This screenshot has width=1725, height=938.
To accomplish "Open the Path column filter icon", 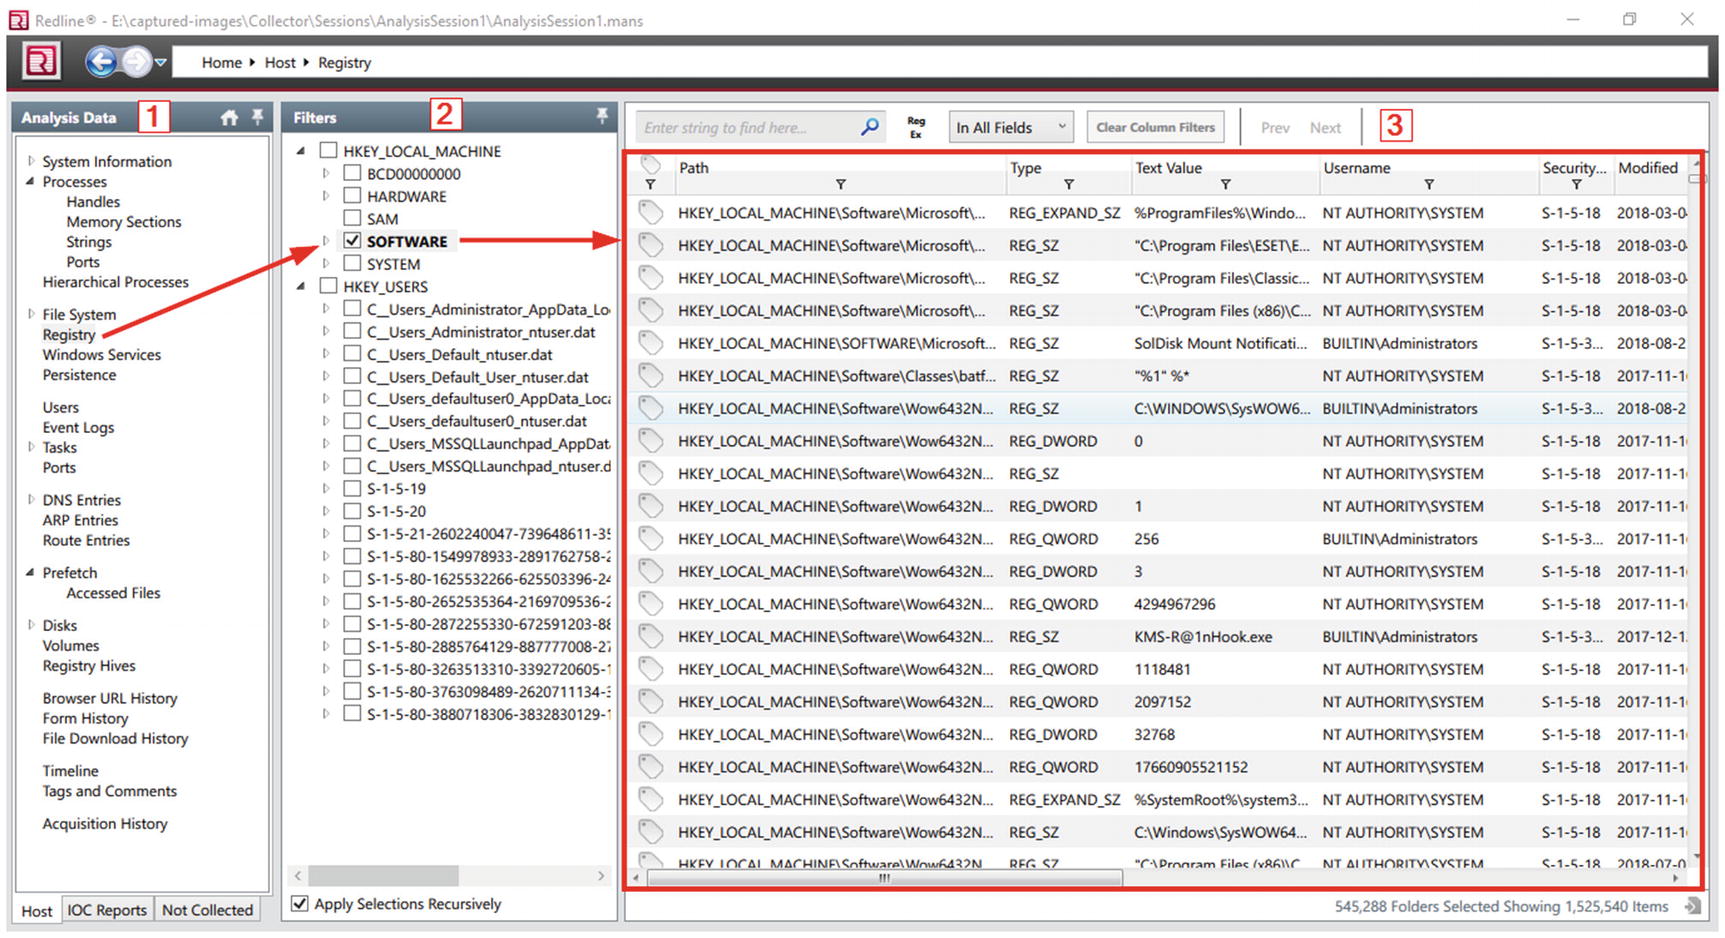I will 840,185.
